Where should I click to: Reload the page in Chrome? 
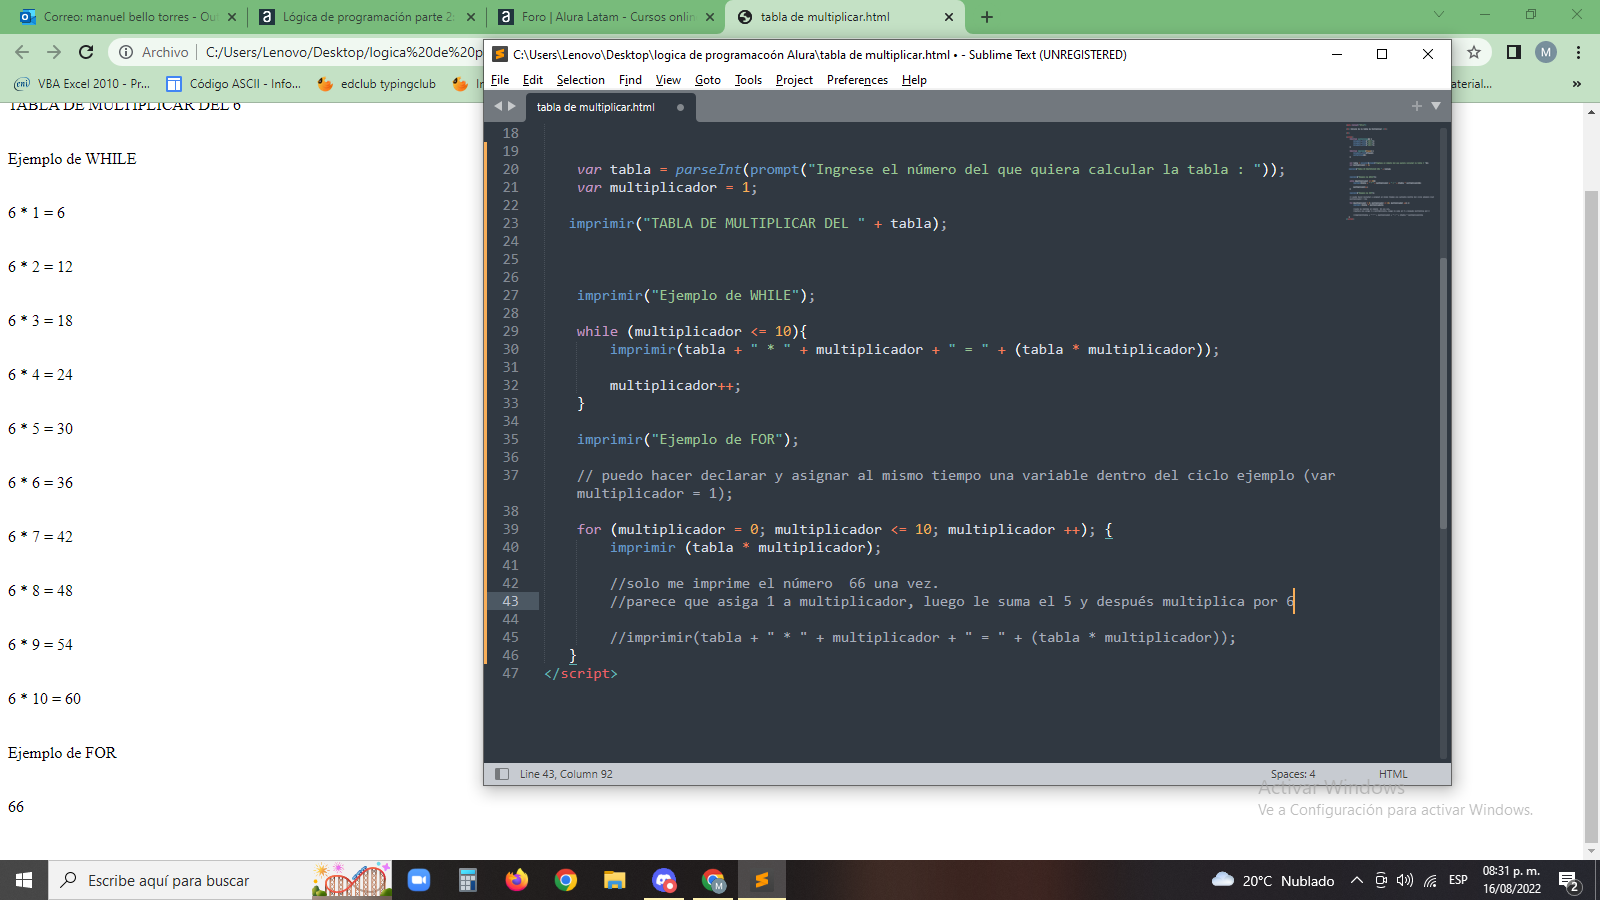pyautogui.click(x=86, y=52)
